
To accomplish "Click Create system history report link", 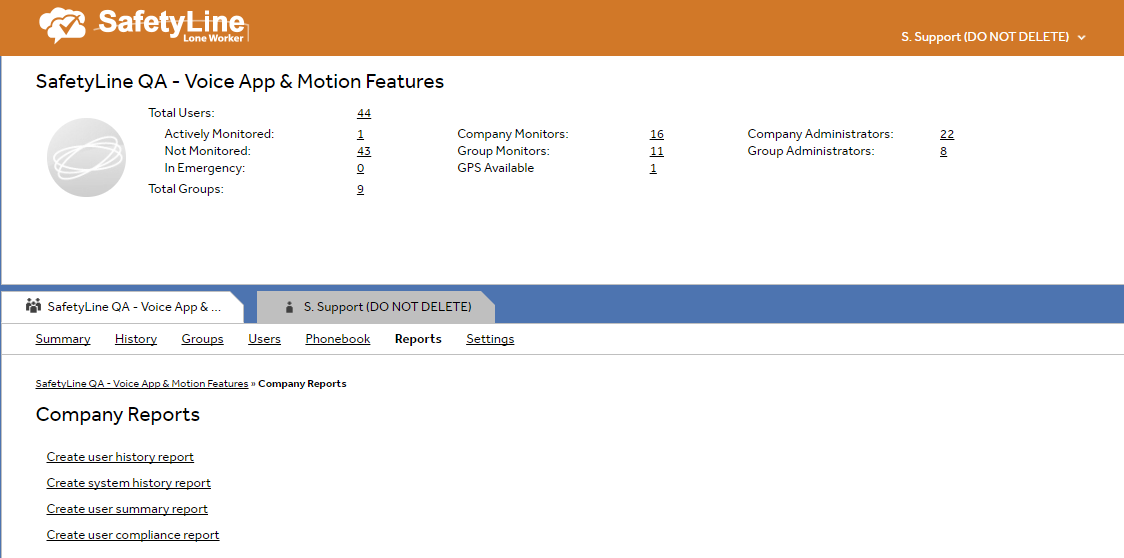I will (128, 483).
